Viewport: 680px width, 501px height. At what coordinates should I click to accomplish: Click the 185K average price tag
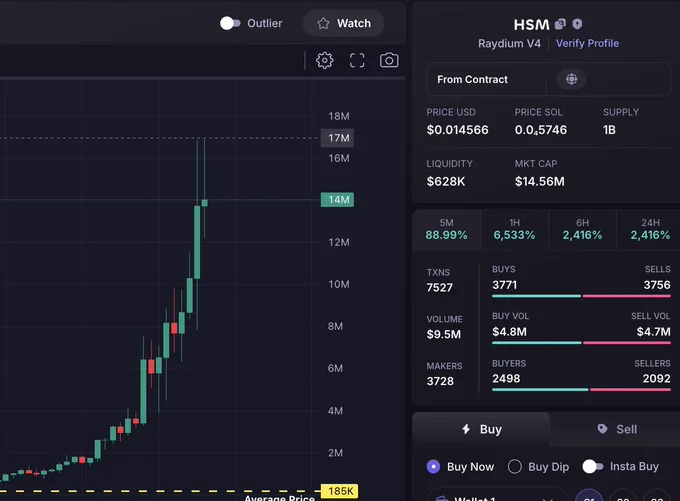[x=339, y=491]
